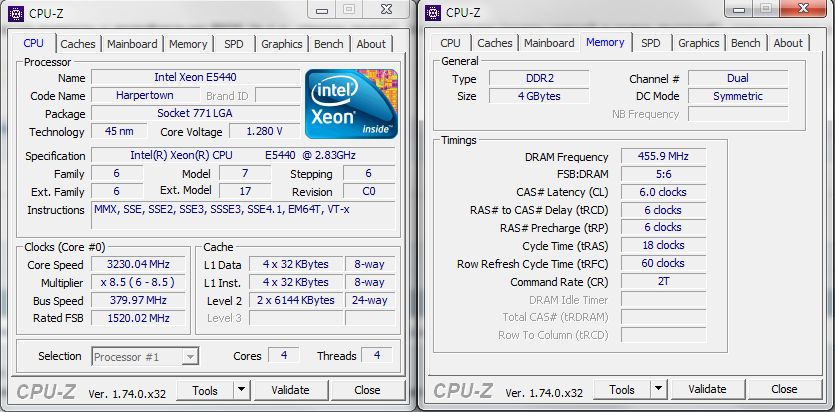Select the Memory tab in right window
This screenshot has height=412, width=835.
pyautogui.click(x=605, y=42)
